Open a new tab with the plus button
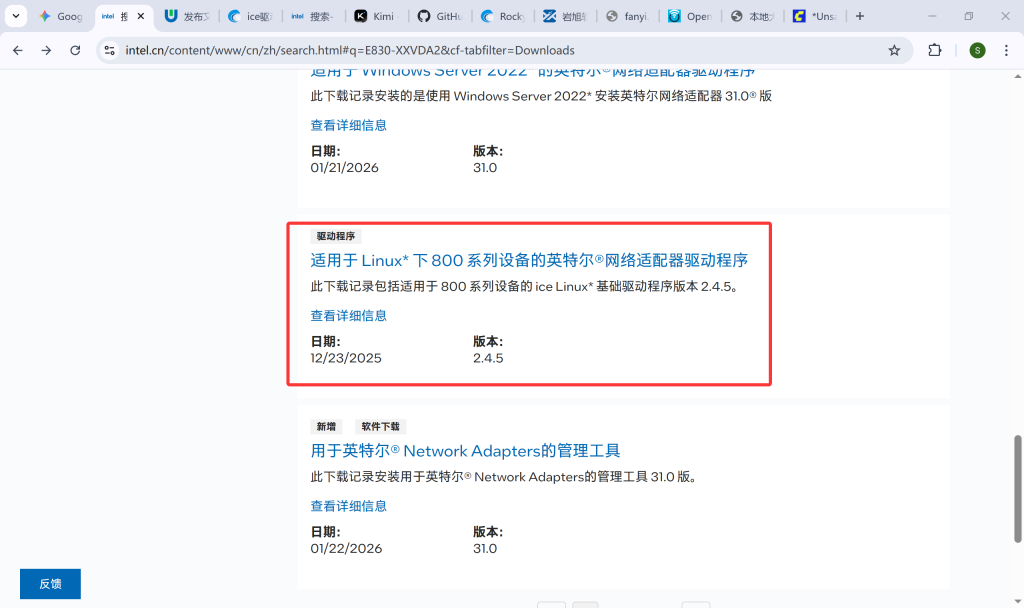This screenshot has width=1024, height=608. click(x=860, y=16)
